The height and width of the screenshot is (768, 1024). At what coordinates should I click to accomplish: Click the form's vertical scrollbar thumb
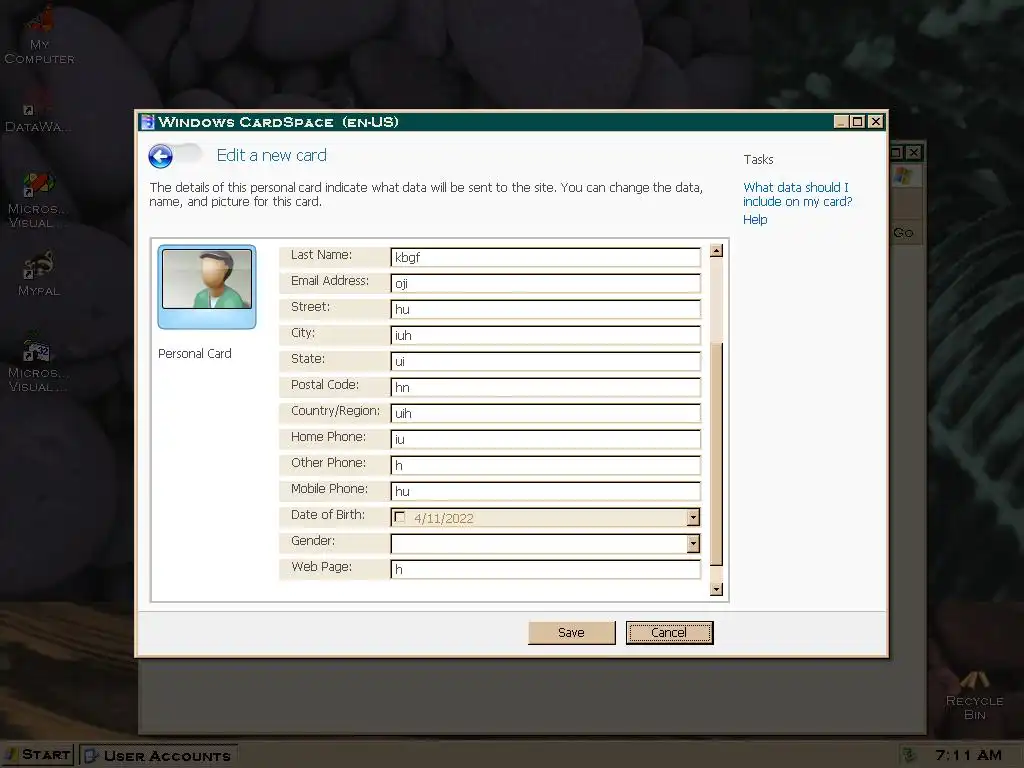click(716, 454)
